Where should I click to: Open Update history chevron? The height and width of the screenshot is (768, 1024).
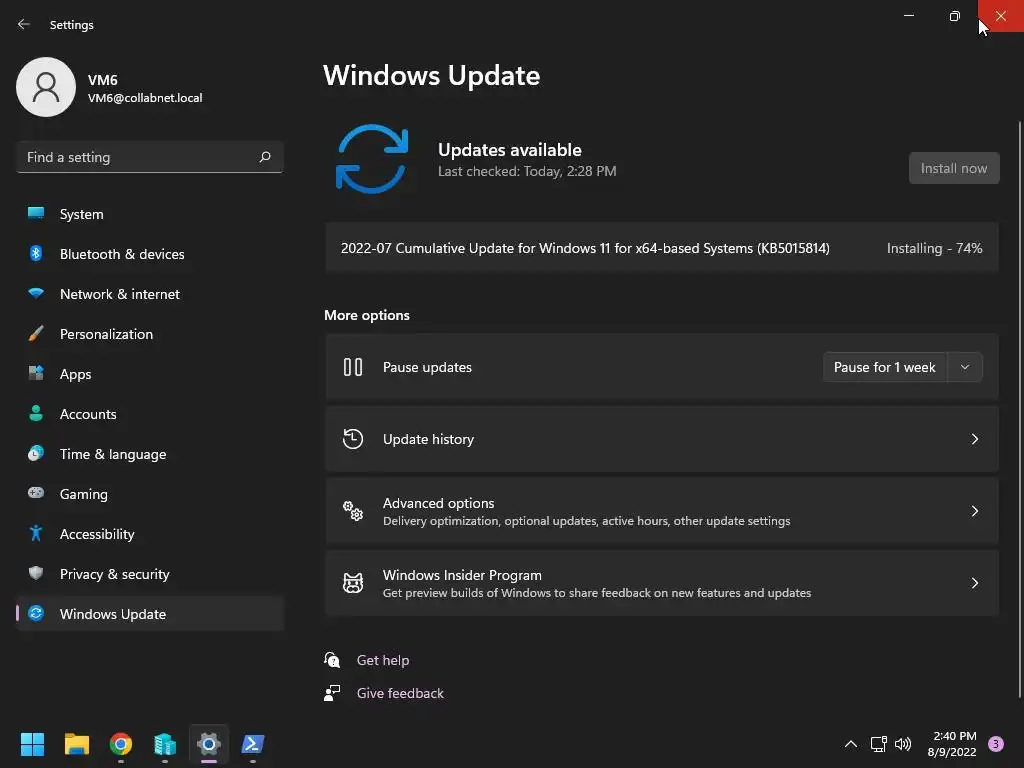point(974,439)
